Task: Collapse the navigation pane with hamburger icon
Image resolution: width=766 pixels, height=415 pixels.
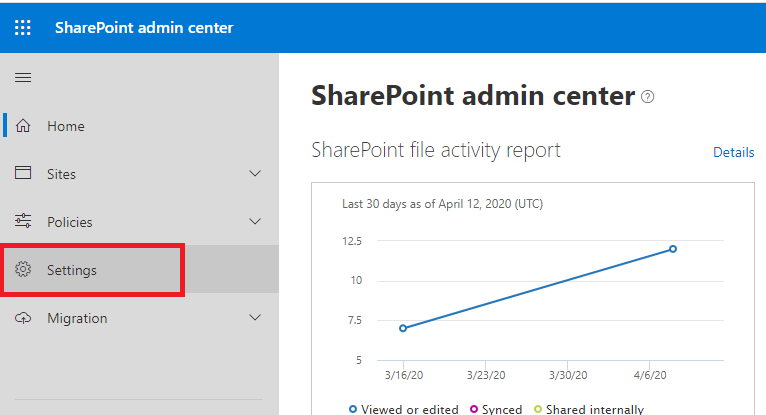Action: tap(23, 78)
